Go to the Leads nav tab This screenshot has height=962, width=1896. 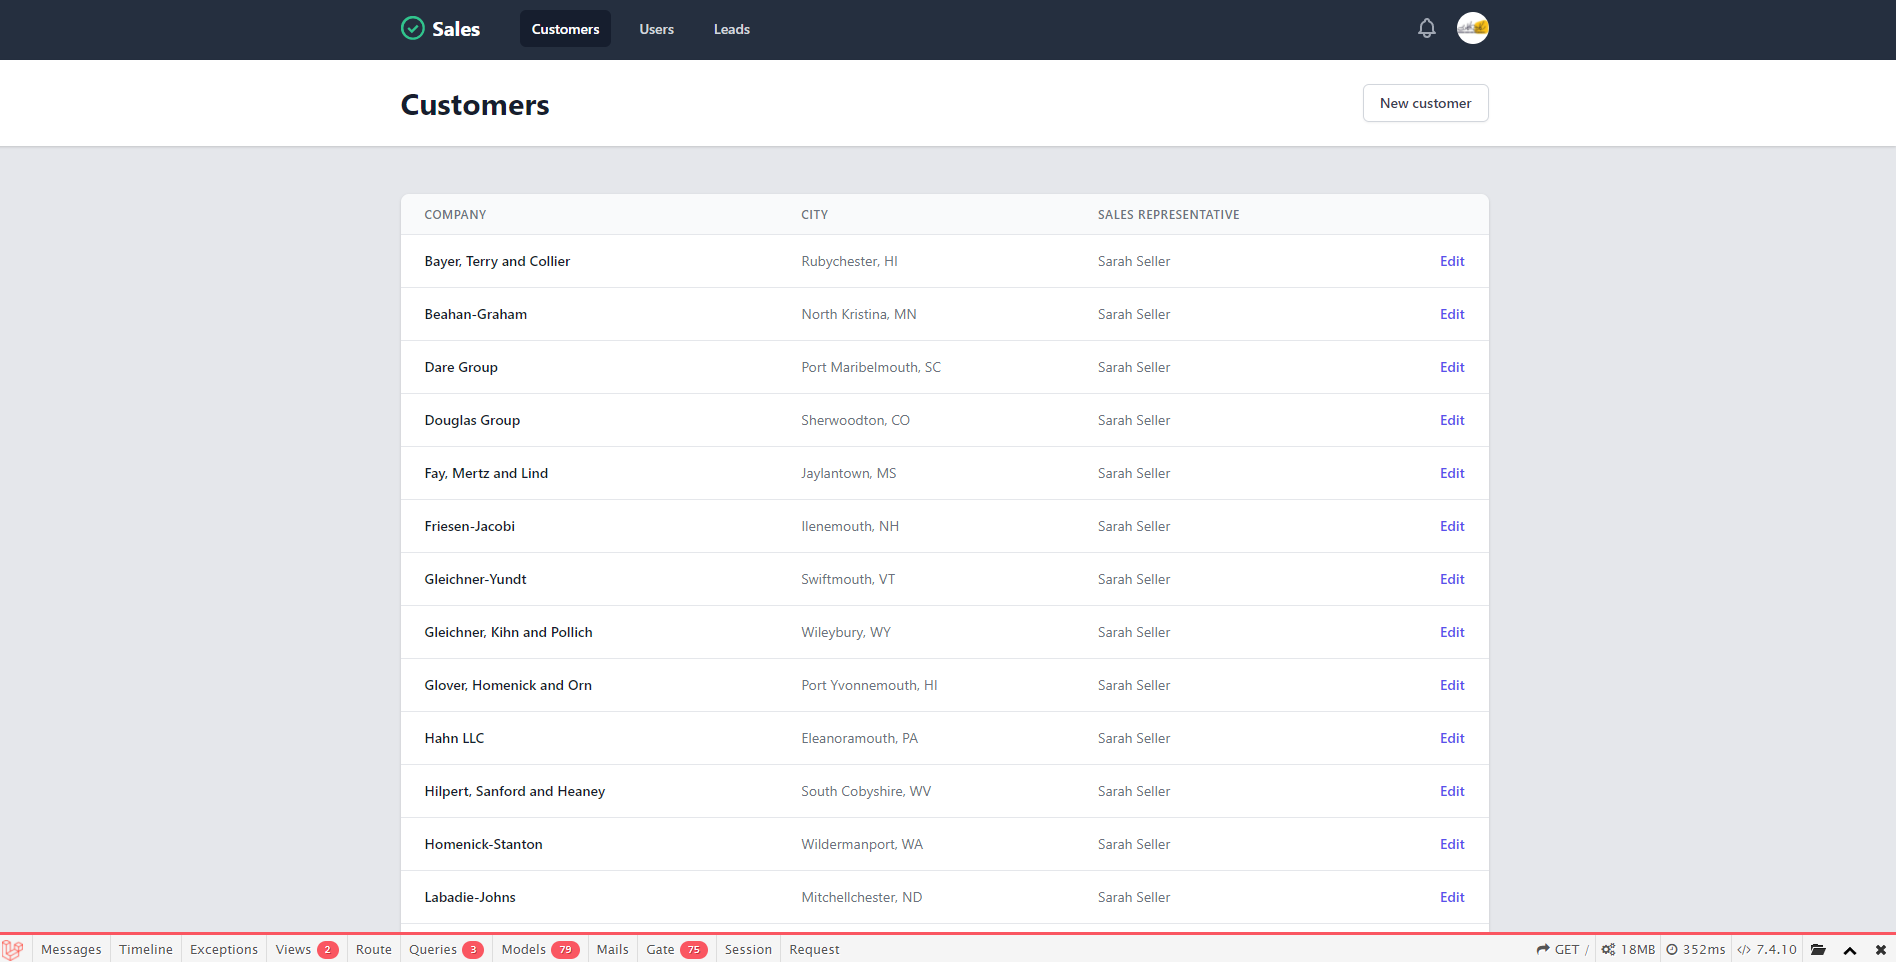[x=732, y=29]
